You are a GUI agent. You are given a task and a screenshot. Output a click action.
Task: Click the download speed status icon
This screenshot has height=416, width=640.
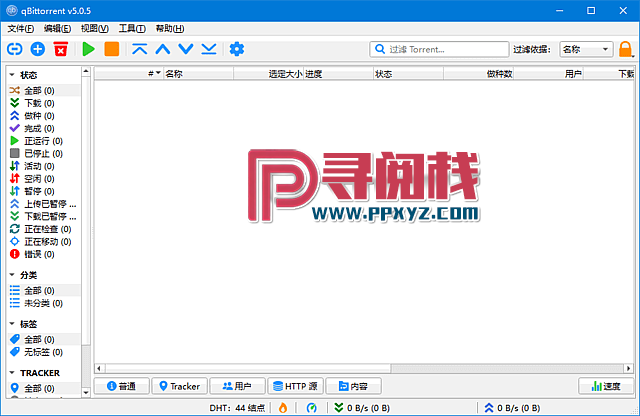tap(338, 407)
